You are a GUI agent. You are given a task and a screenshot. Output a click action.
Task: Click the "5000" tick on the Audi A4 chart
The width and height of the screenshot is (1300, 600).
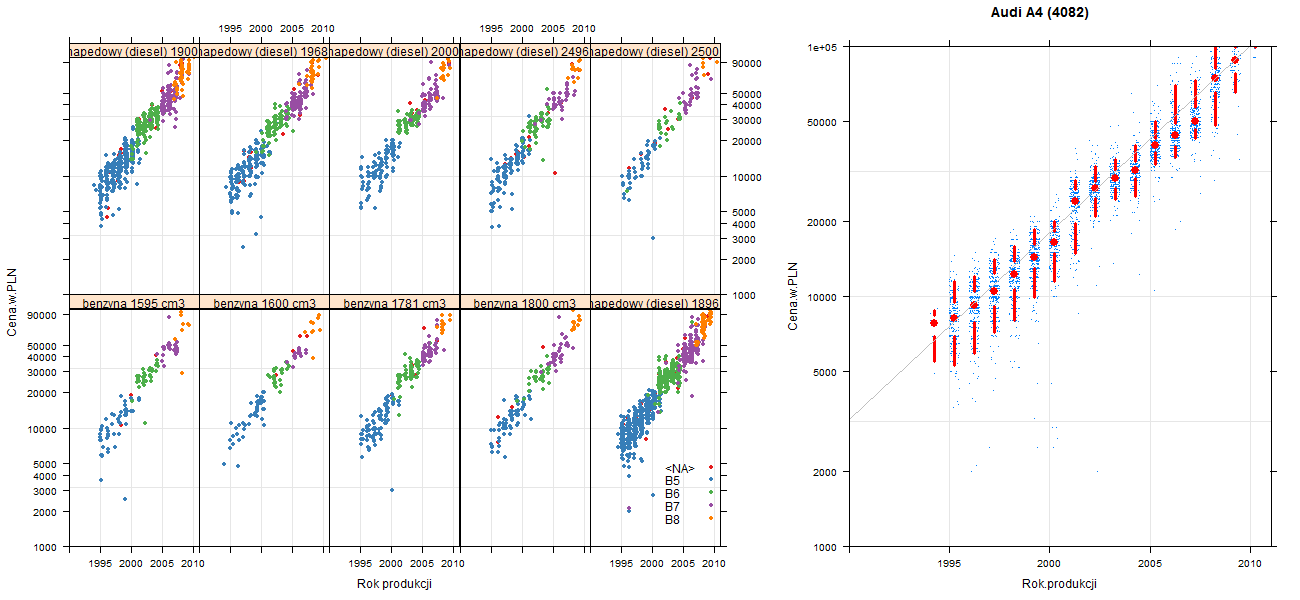pos(825,372)
